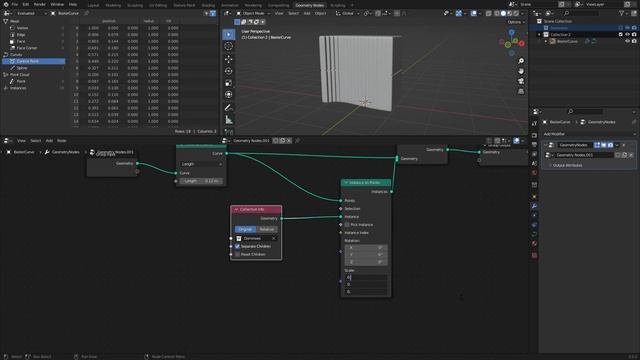Expand the Output Attributes panel
The height and width of the screenshot is (360, 640).
tap(567, 165)
